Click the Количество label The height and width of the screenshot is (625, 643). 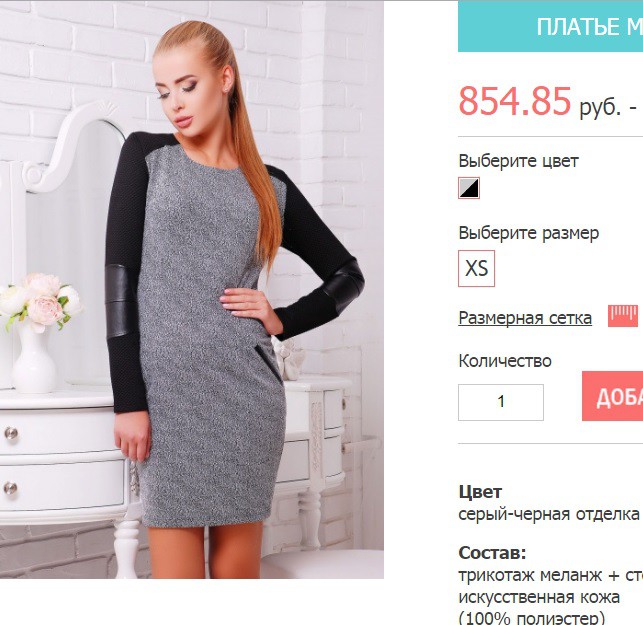pos(505,361)
